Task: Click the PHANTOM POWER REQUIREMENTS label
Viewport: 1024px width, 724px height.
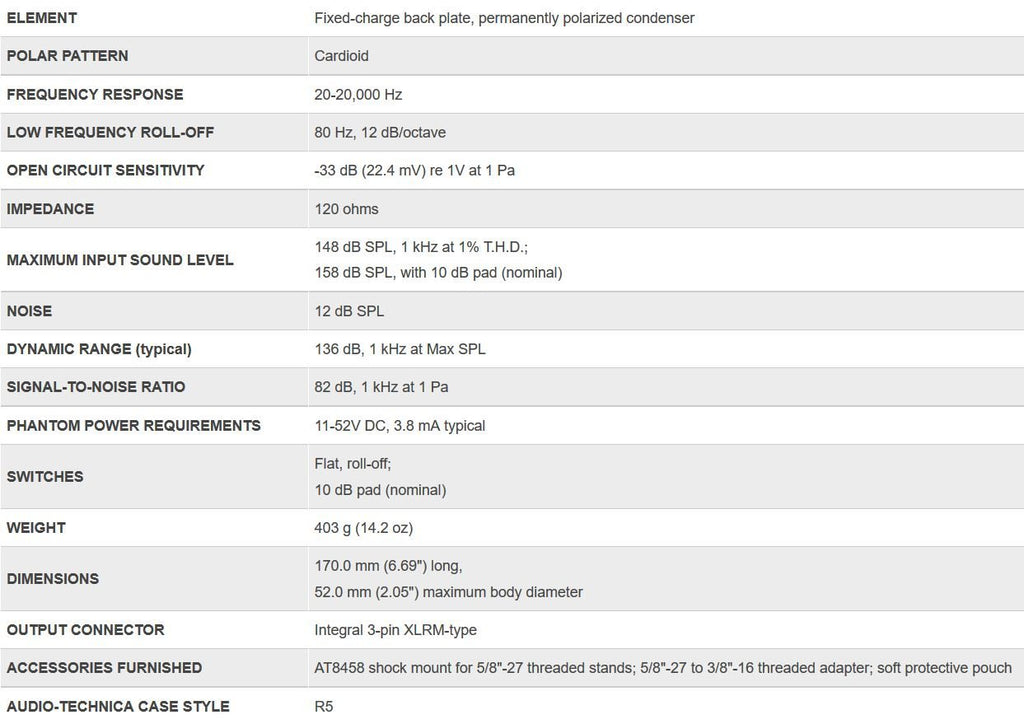Action: point(133,425)
